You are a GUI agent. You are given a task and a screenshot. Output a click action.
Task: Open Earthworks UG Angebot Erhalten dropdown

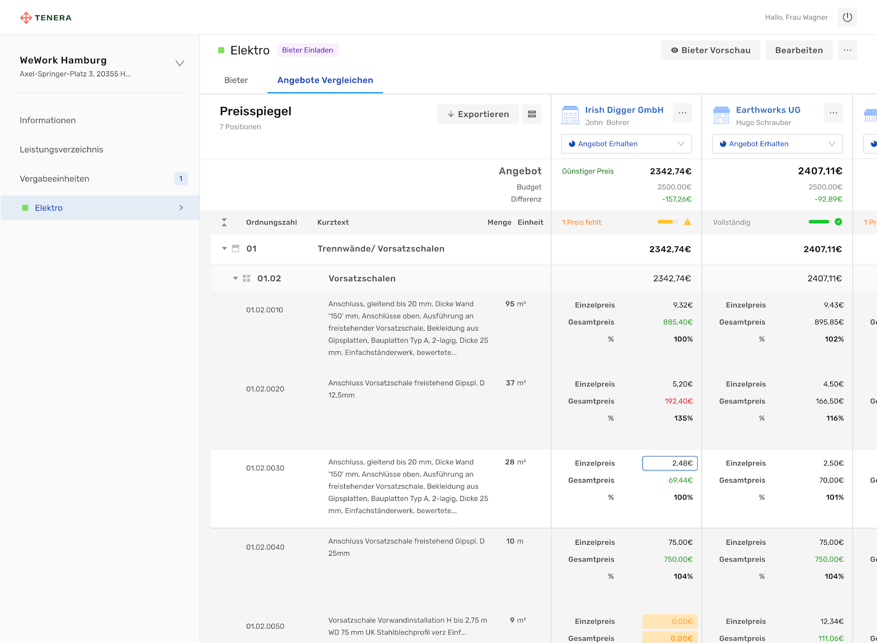[777, 144]
